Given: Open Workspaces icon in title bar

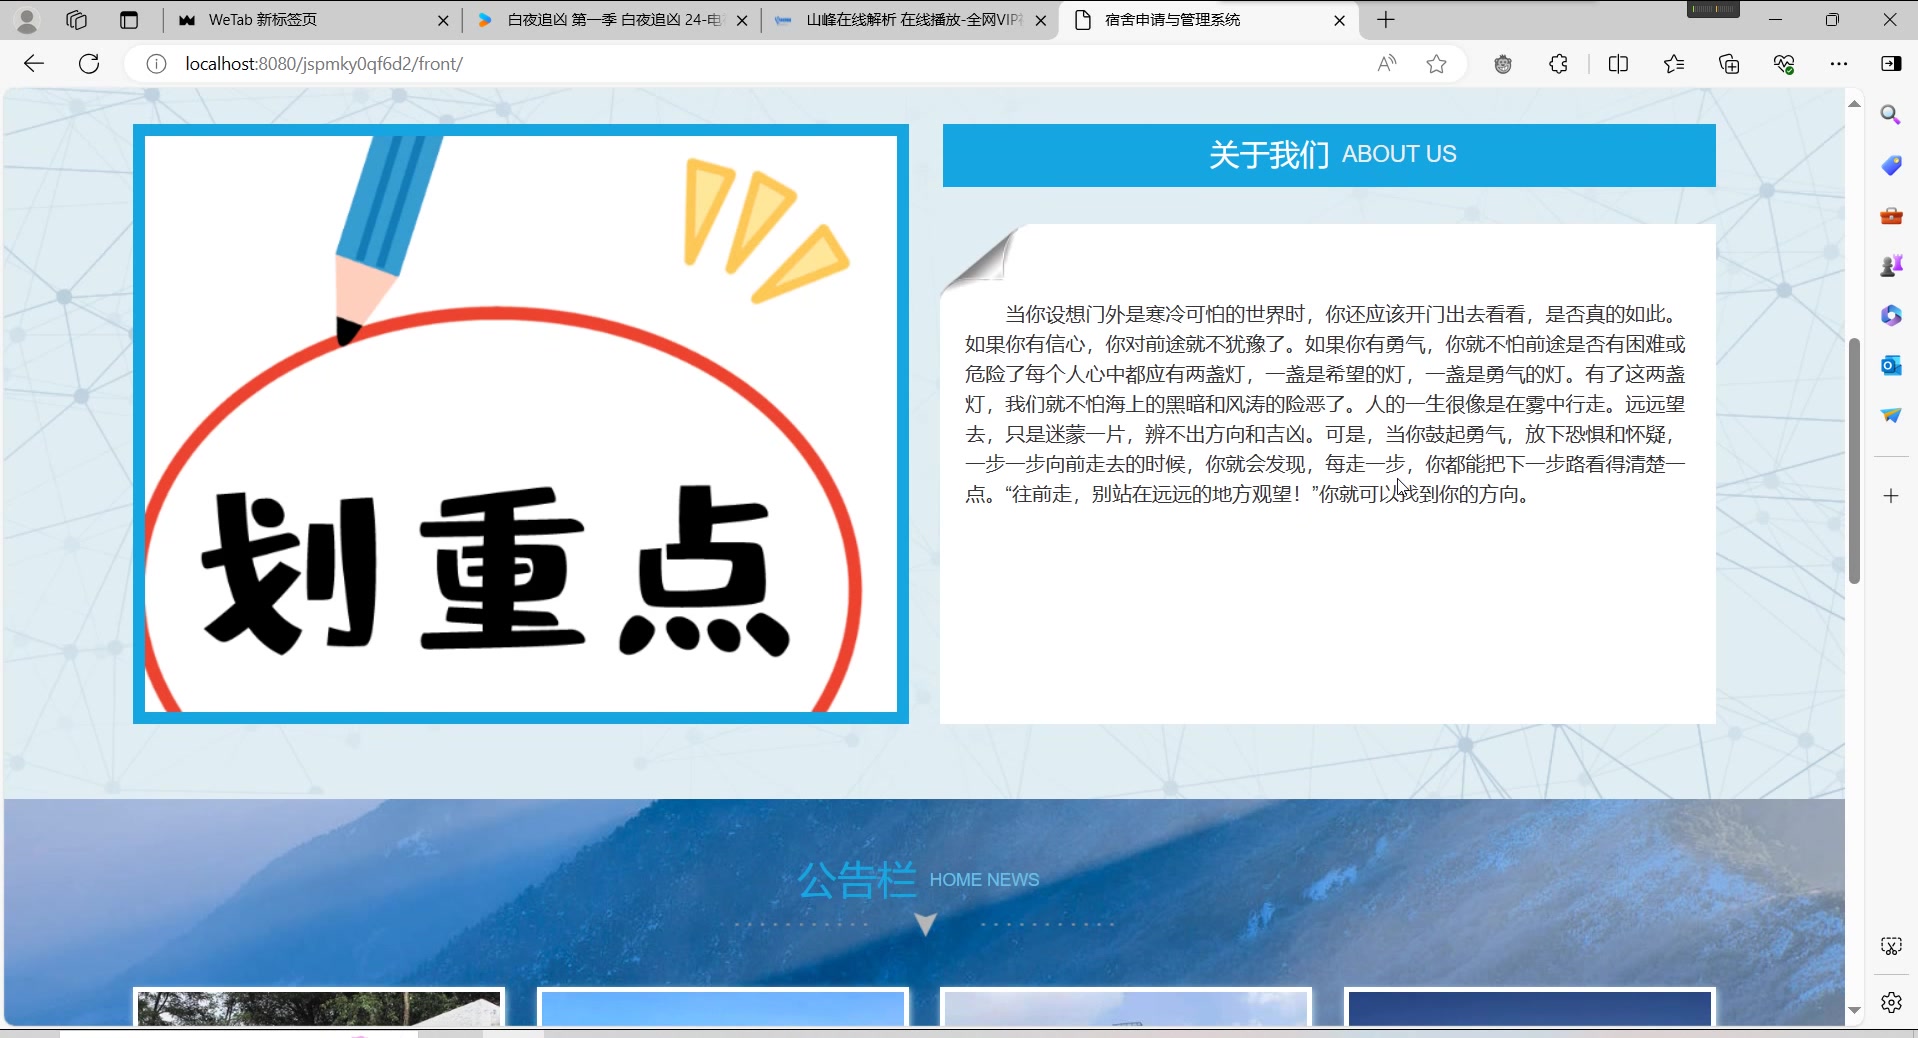Looking at the screenshot, I should click(x=76, y=20).
